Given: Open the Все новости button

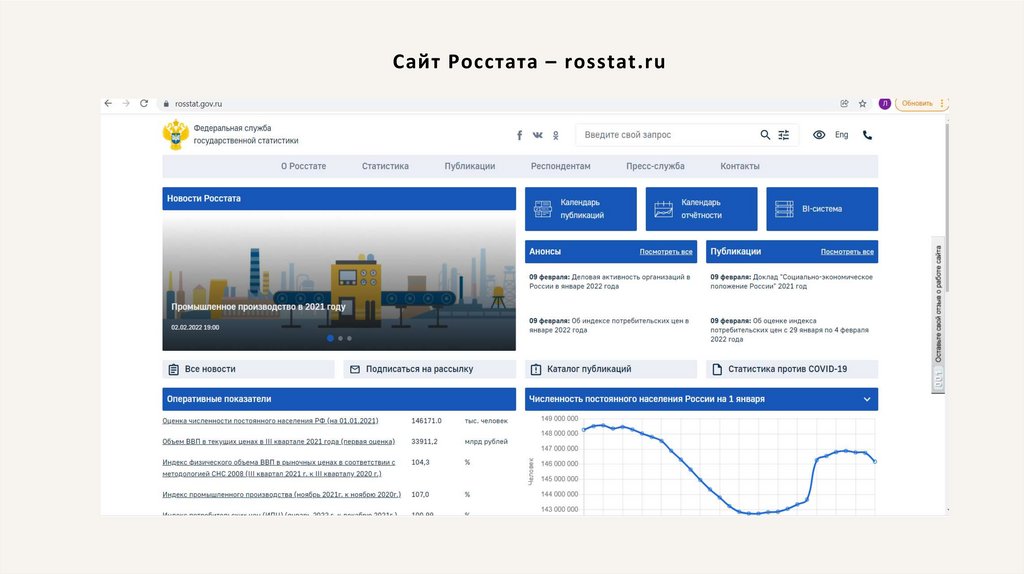Looking at the screenshot, I should click(248, 369).
